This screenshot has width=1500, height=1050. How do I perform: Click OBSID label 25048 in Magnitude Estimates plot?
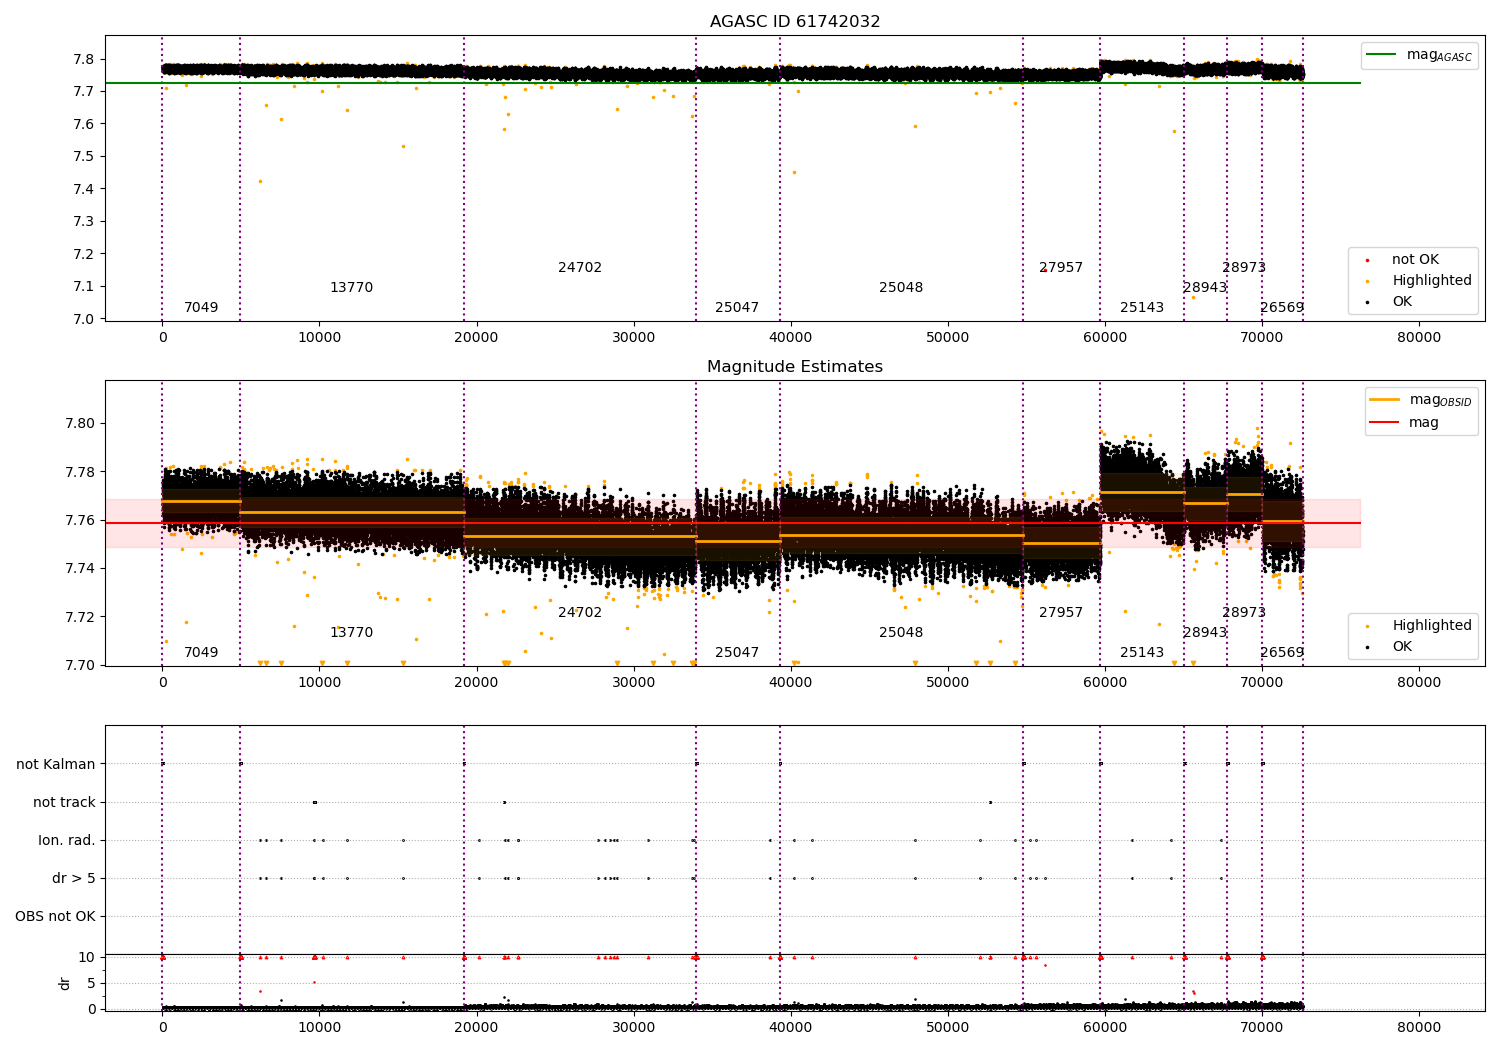pyautogui.click(x=901, y=633)
